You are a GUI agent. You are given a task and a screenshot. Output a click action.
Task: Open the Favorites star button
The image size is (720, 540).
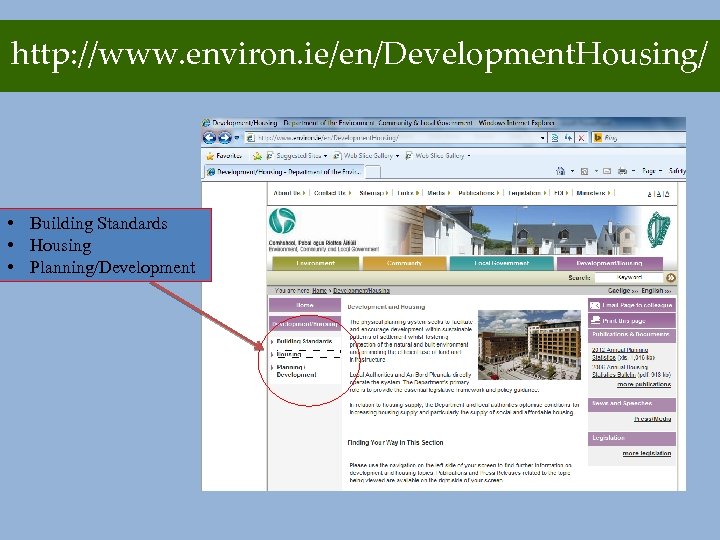click(225, 156)
